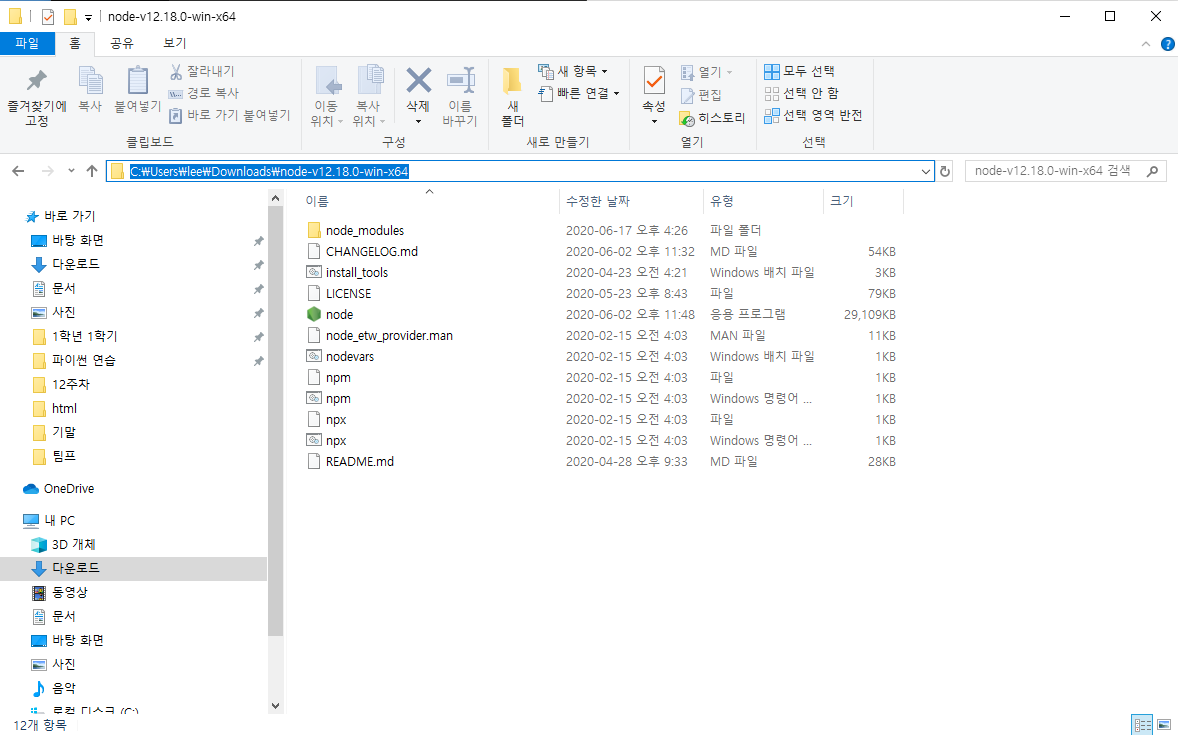Screen dimensions: 1178x735
Task: Select the nodevars batch file
Action: tap(349, 357)
